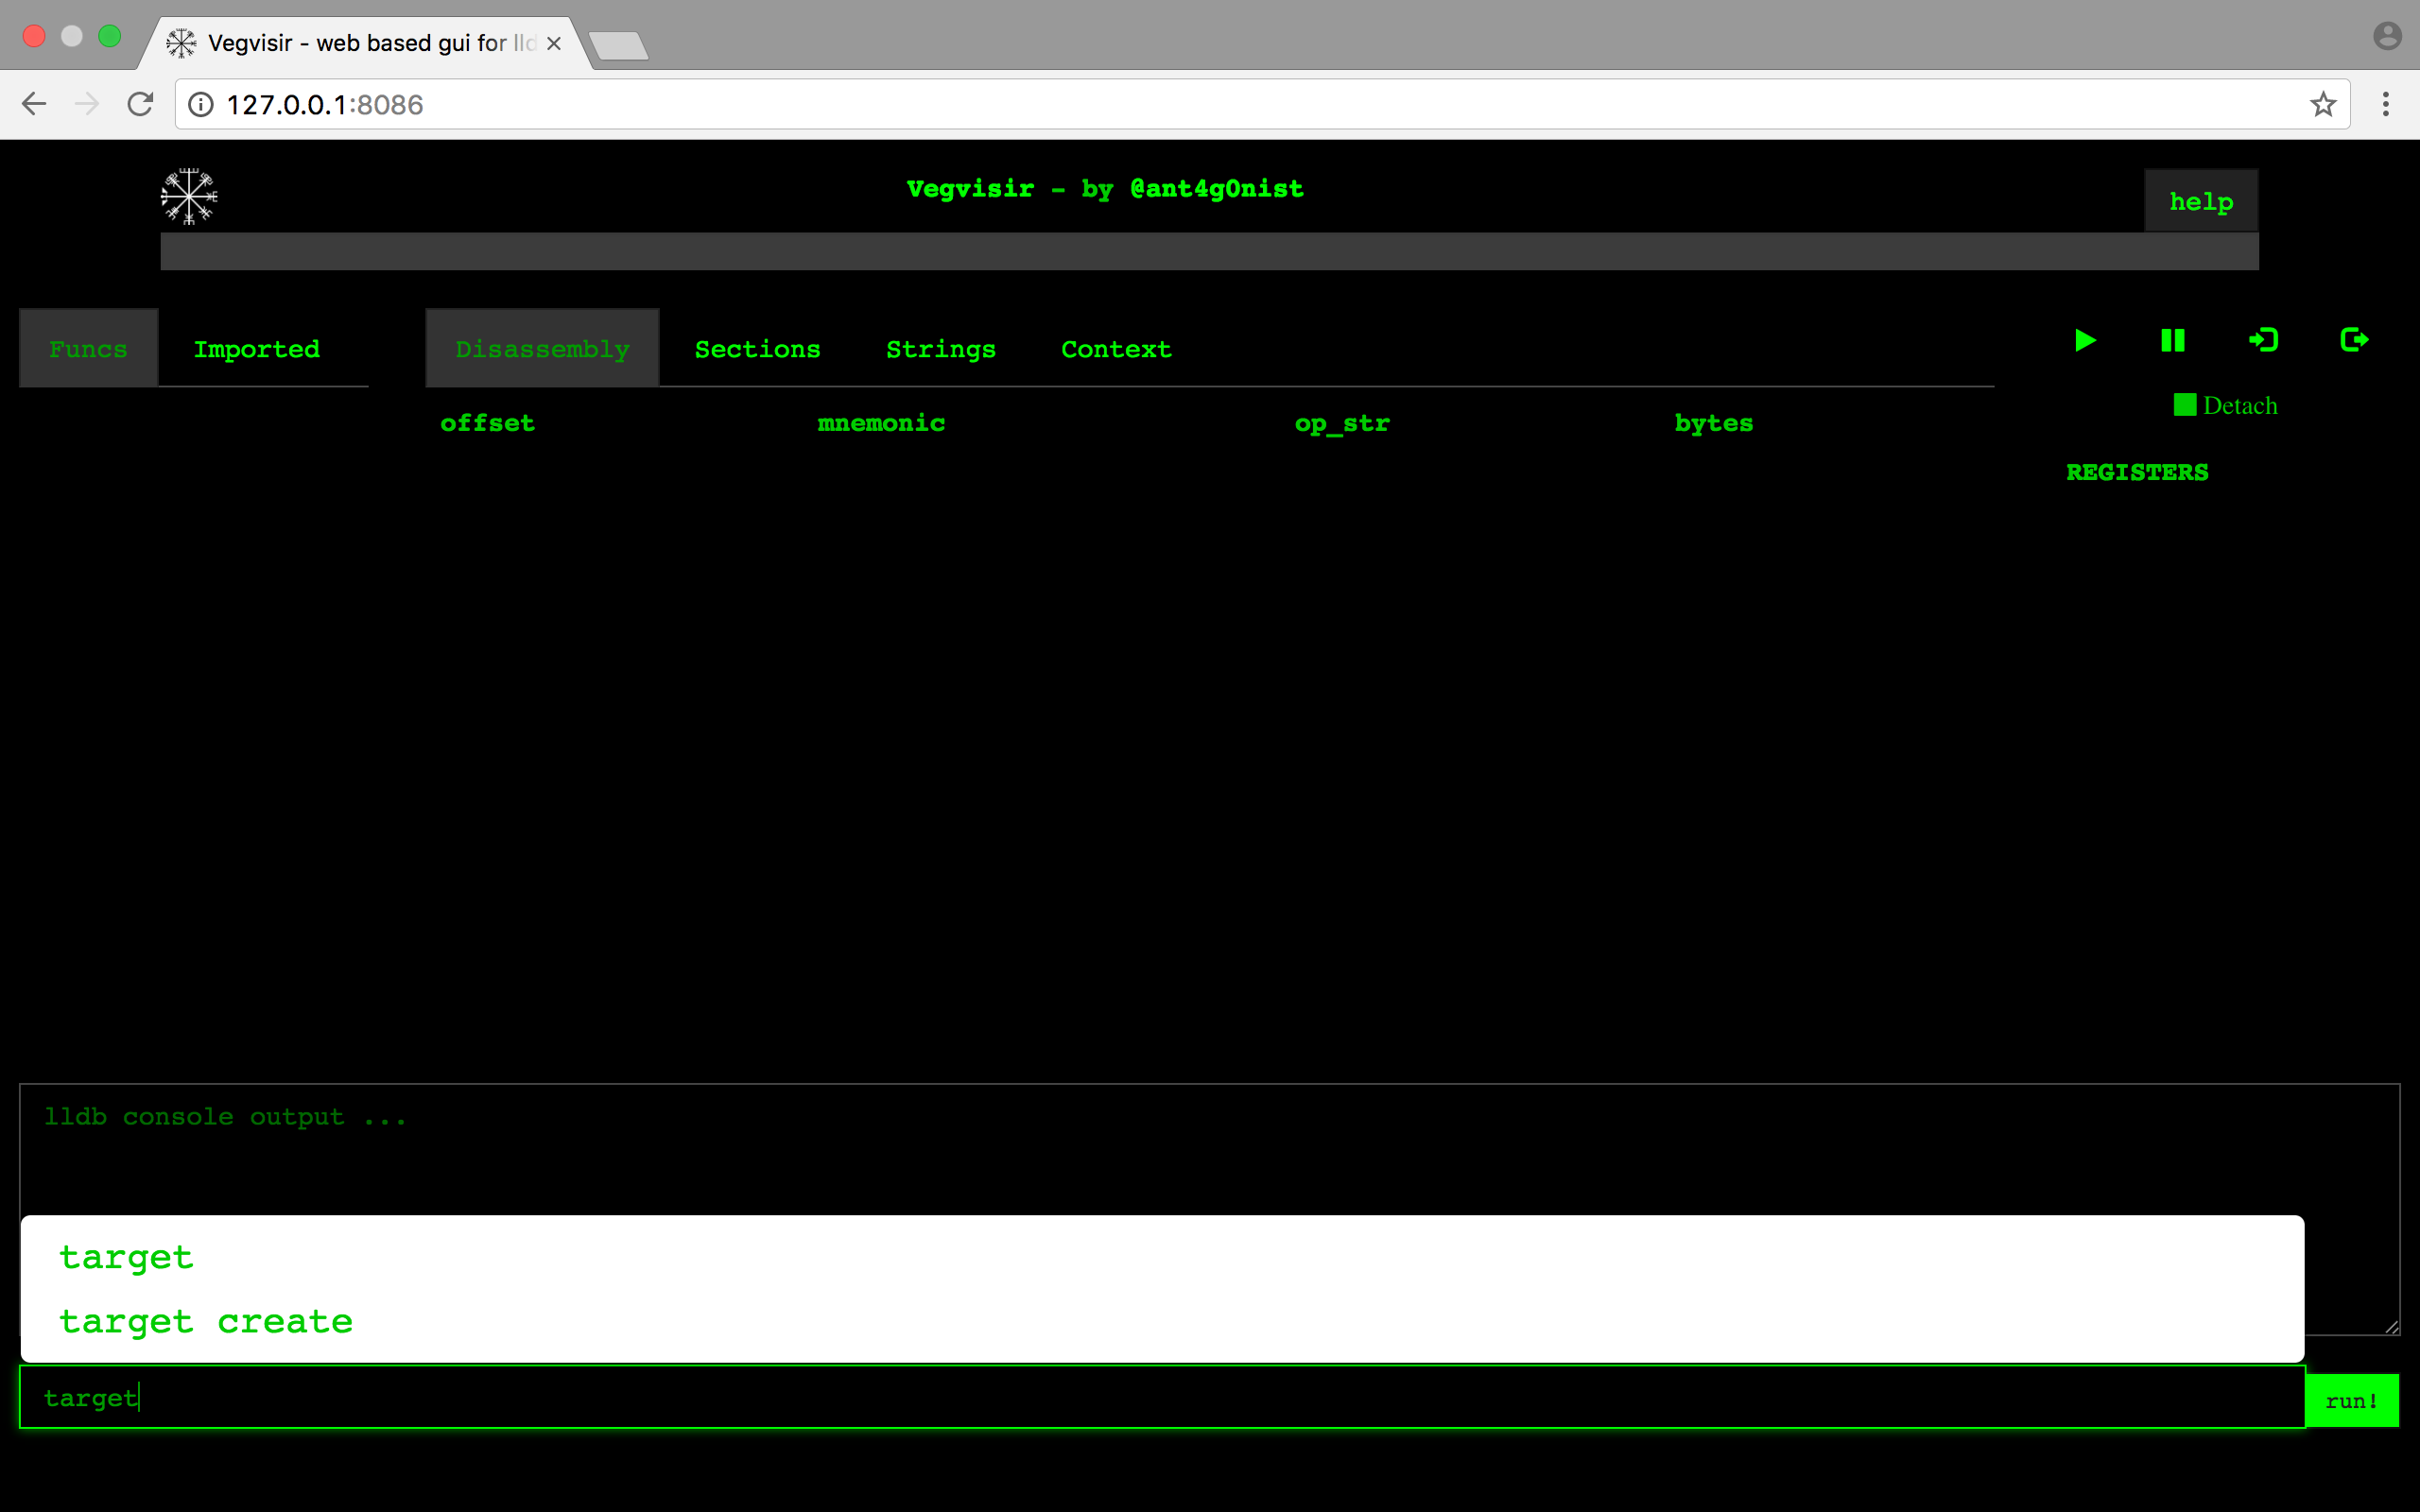This screenshot has width=2420, height=1512.
Task: Click the lldb command input field
Action: (1160, 1397)
